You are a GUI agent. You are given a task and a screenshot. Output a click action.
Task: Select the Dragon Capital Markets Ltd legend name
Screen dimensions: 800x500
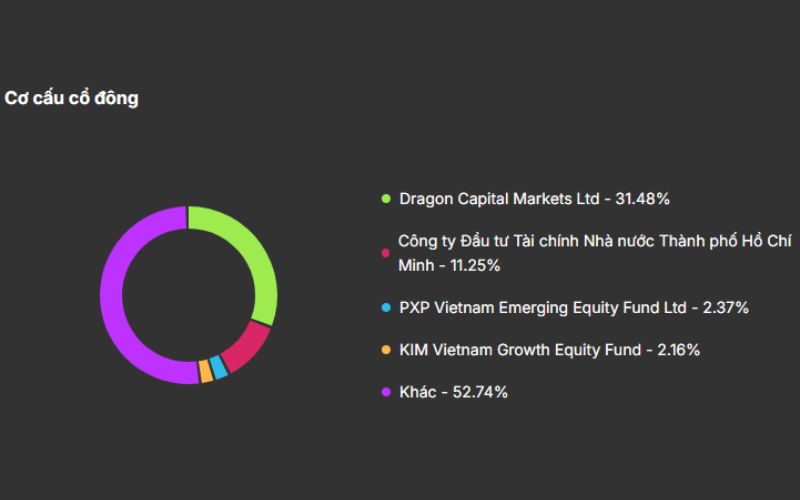[x=498, y=199]
